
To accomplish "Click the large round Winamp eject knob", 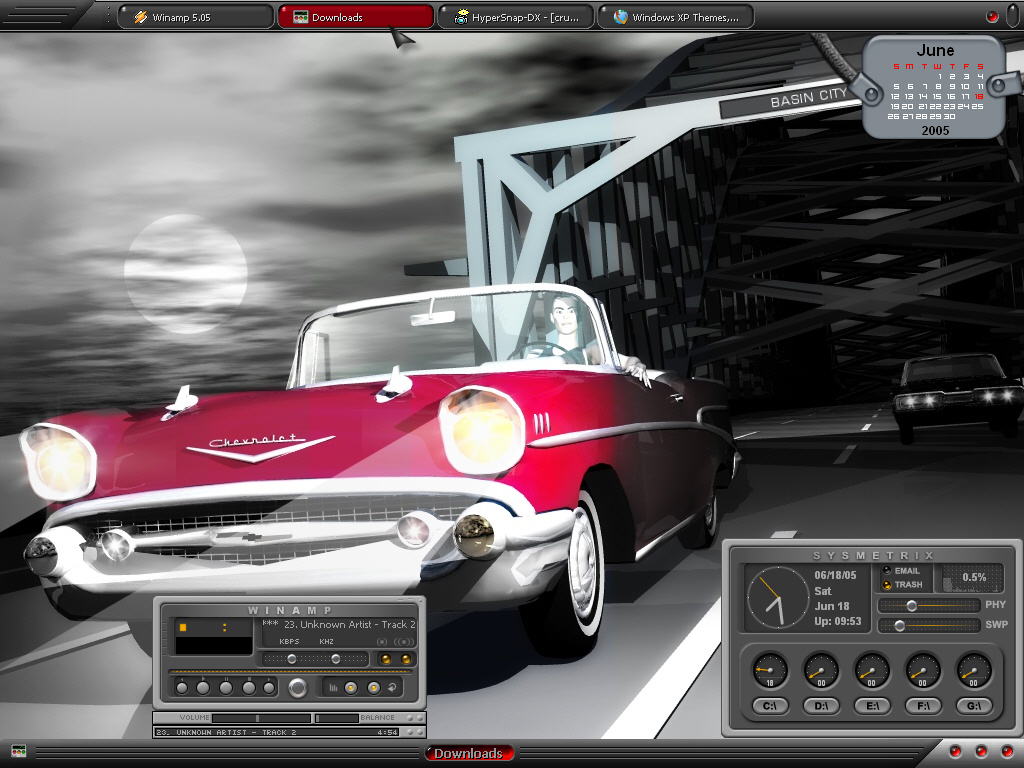I will click(x=298, y=688).
